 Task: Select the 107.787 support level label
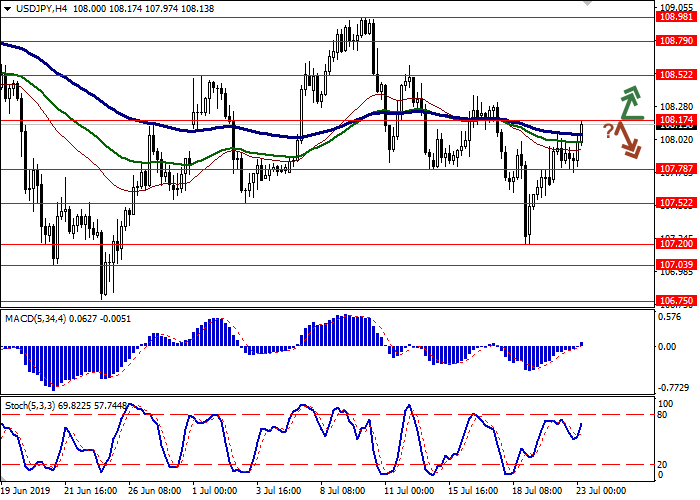(676, 169)
